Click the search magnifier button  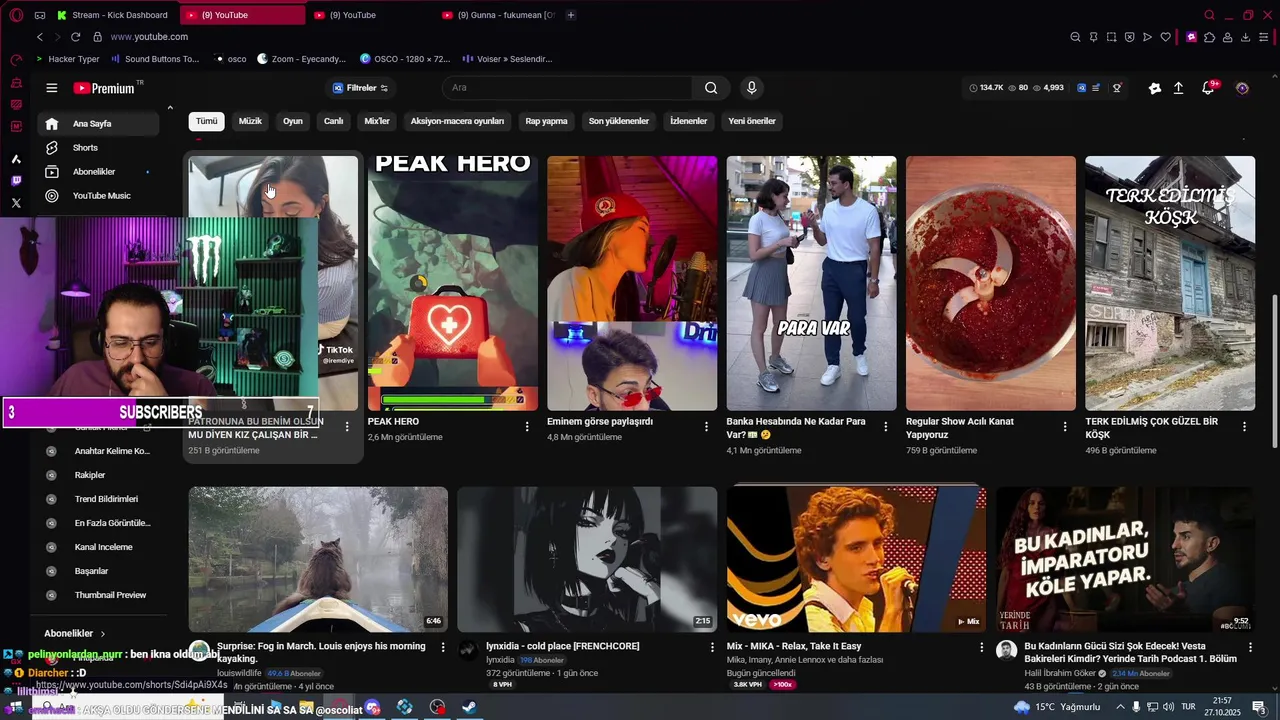tap(711, 88)
